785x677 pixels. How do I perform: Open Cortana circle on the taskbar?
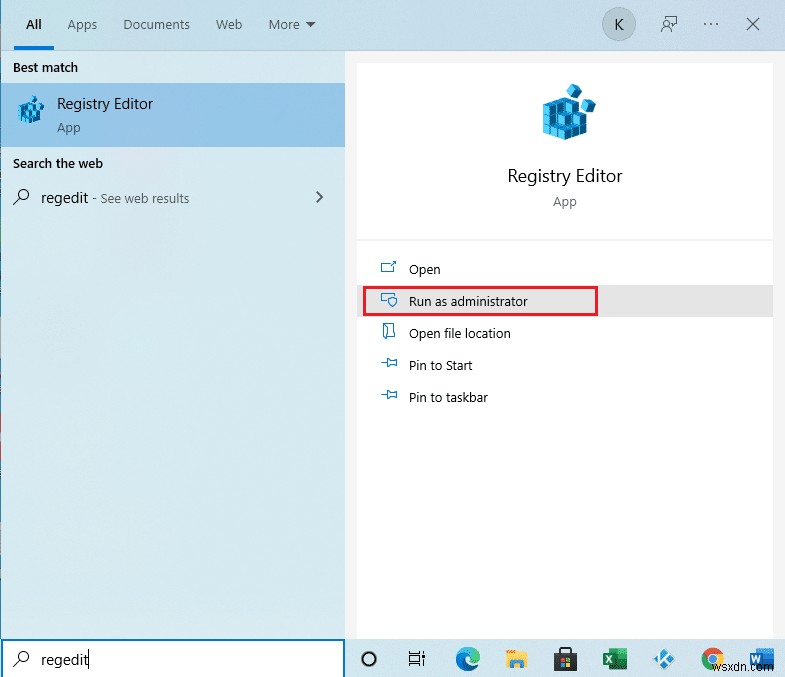click(369, 659)
